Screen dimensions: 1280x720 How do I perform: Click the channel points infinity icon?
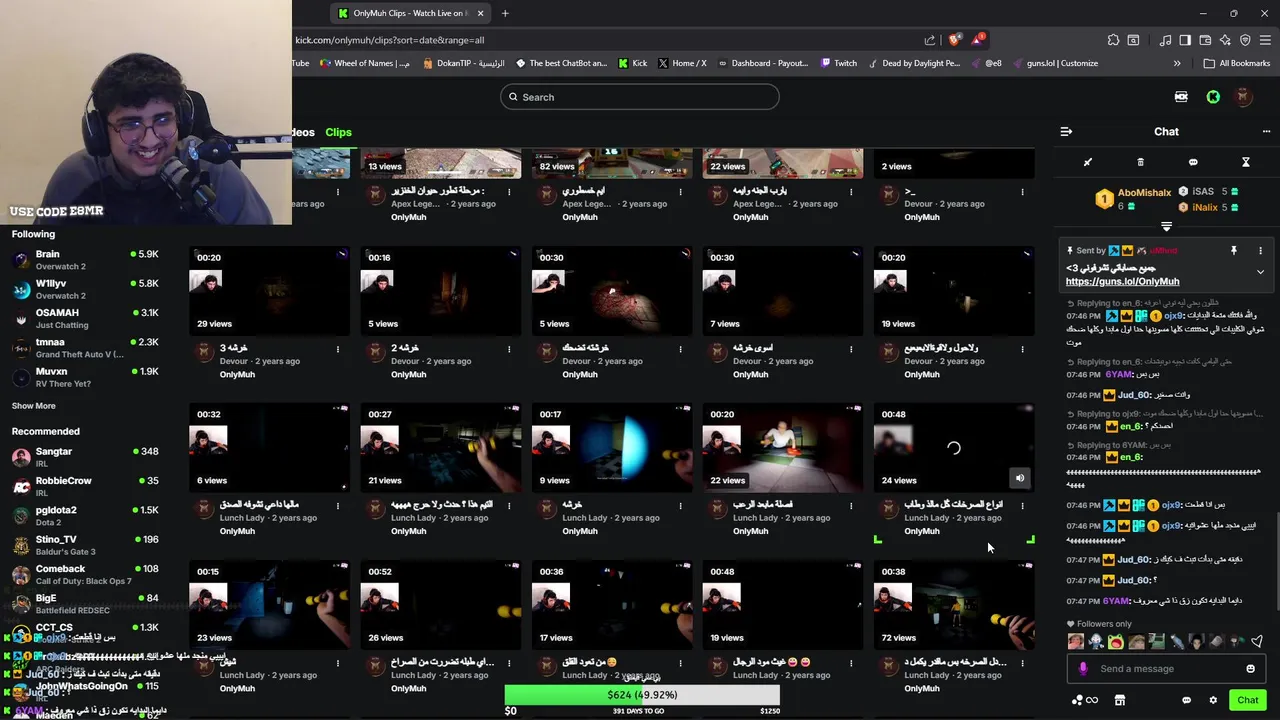tap(1086, 700)
